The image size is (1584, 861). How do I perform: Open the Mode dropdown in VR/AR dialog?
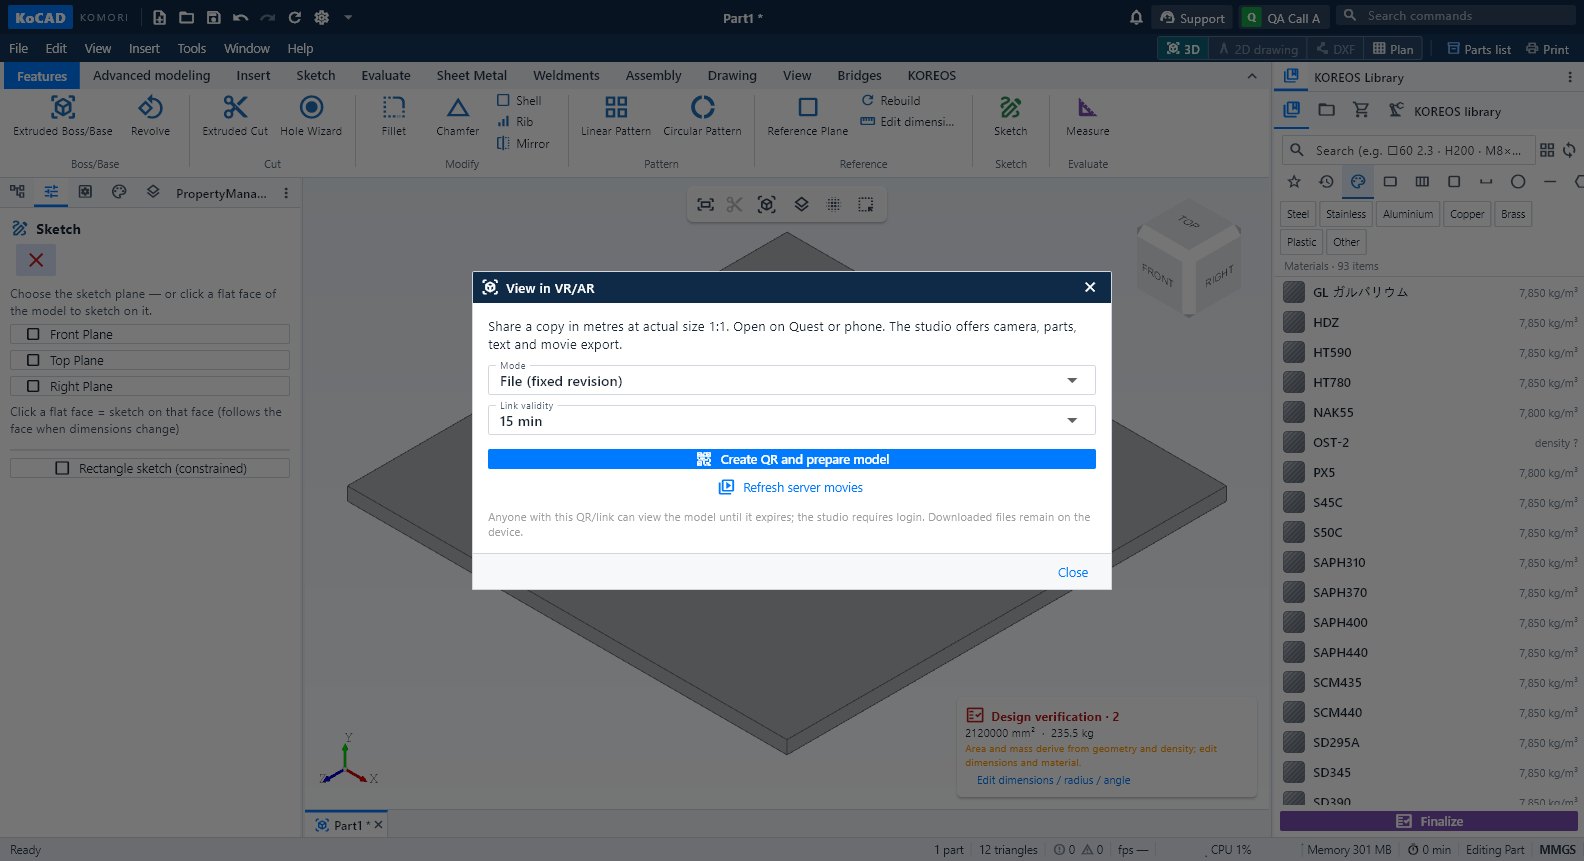791,380
